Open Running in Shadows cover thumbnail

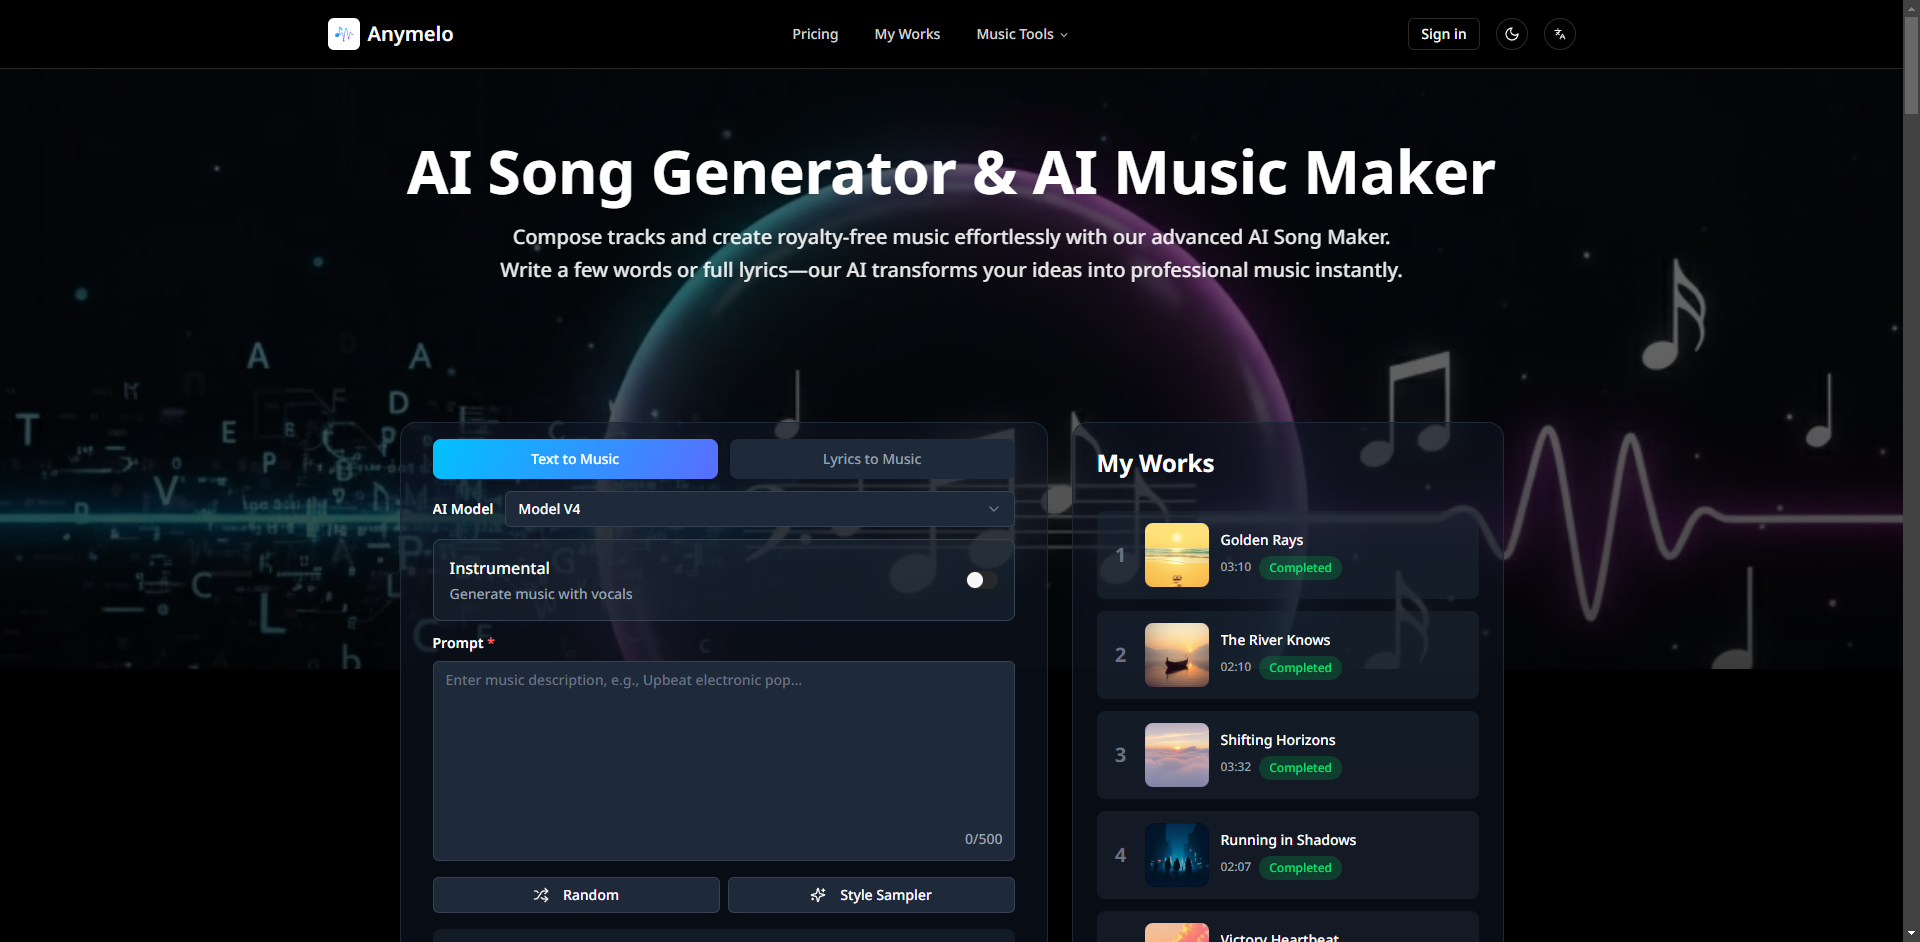click(1176, 855)
